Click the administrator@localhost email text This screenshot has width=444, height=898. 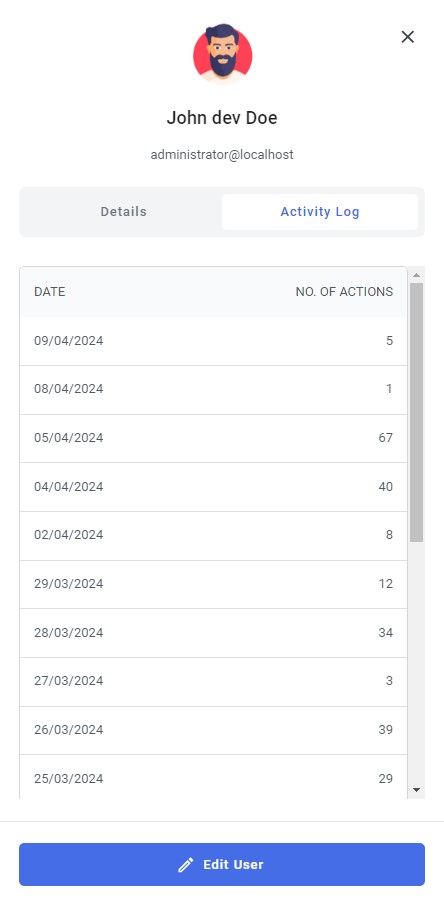click(x=222, y=155)
